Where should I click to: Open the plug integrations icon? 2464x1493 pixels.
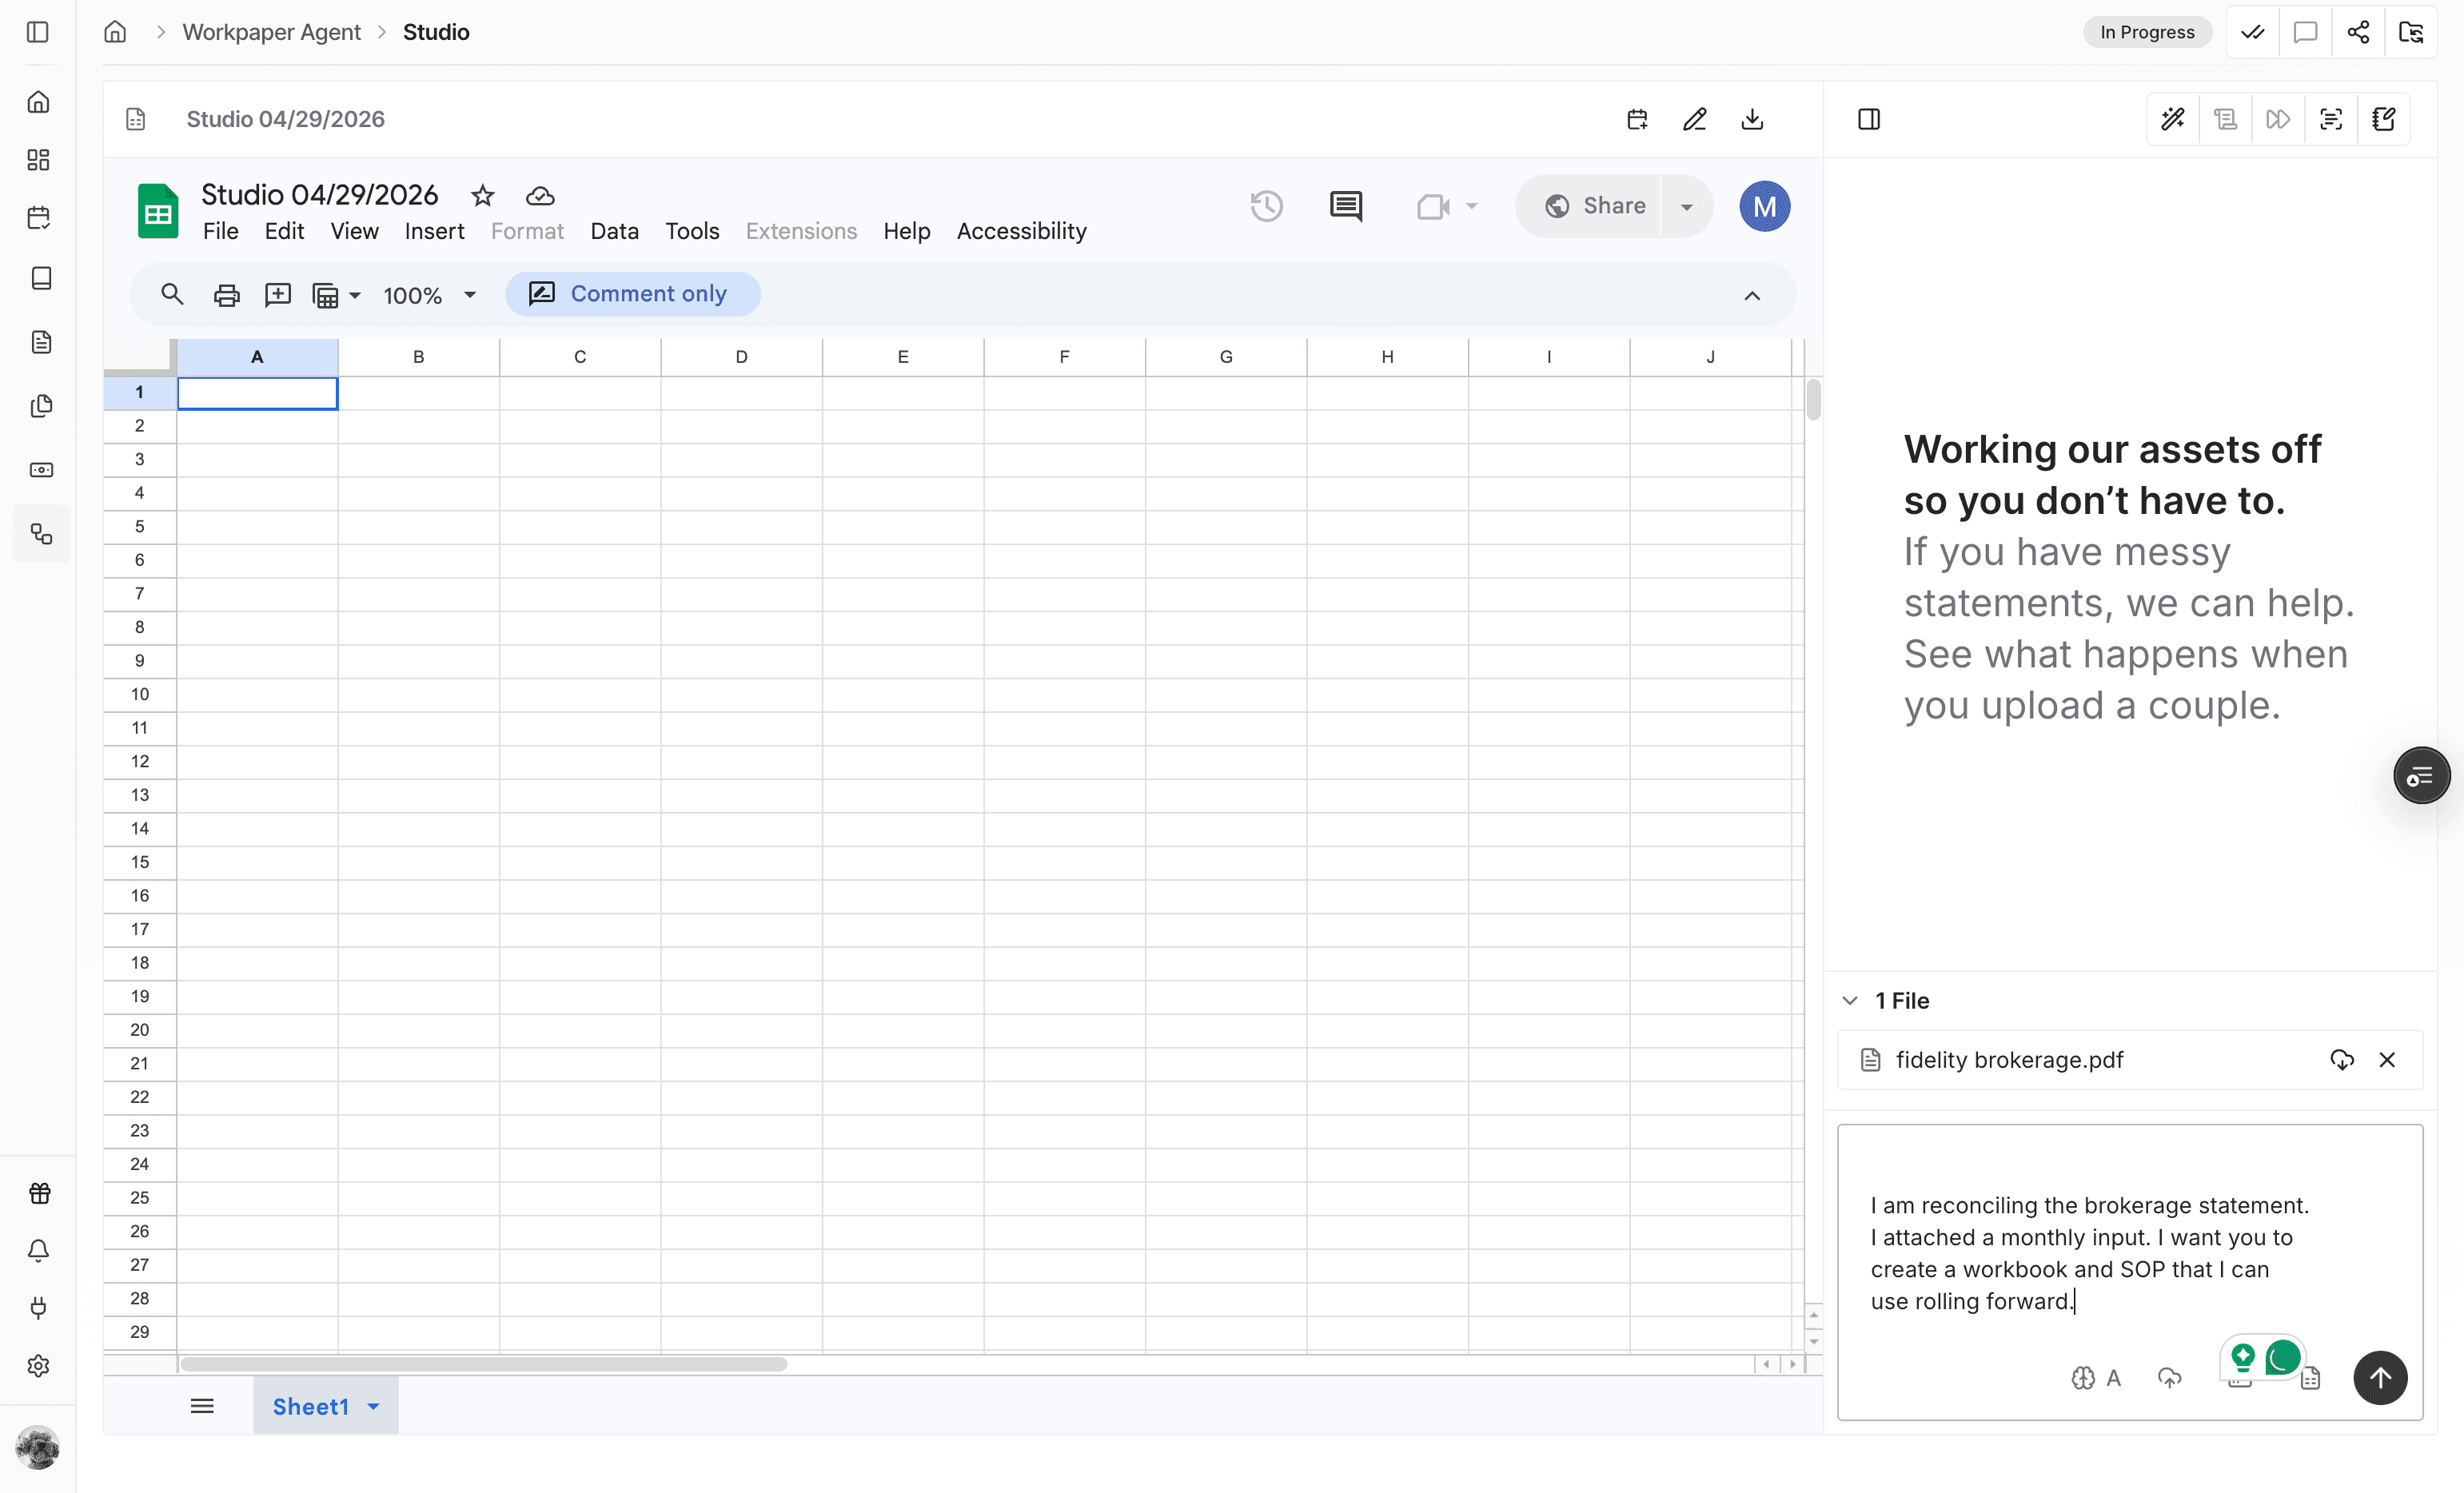39,1308
